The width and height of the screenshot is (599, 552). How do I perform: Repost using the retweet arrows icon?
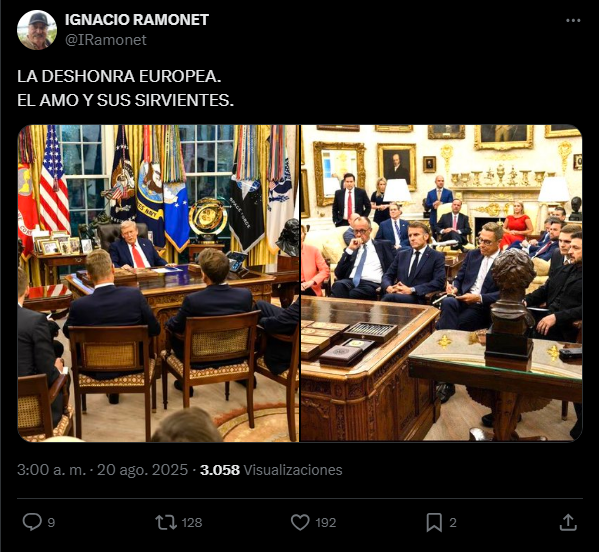166,523
